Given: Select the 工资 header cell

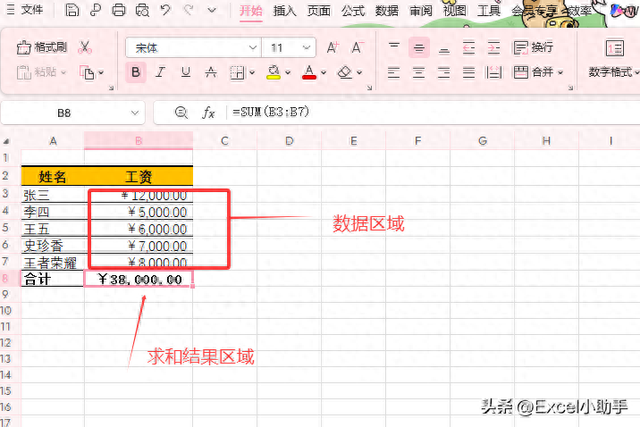Looking at the screenshot, I should pos(138,177).
